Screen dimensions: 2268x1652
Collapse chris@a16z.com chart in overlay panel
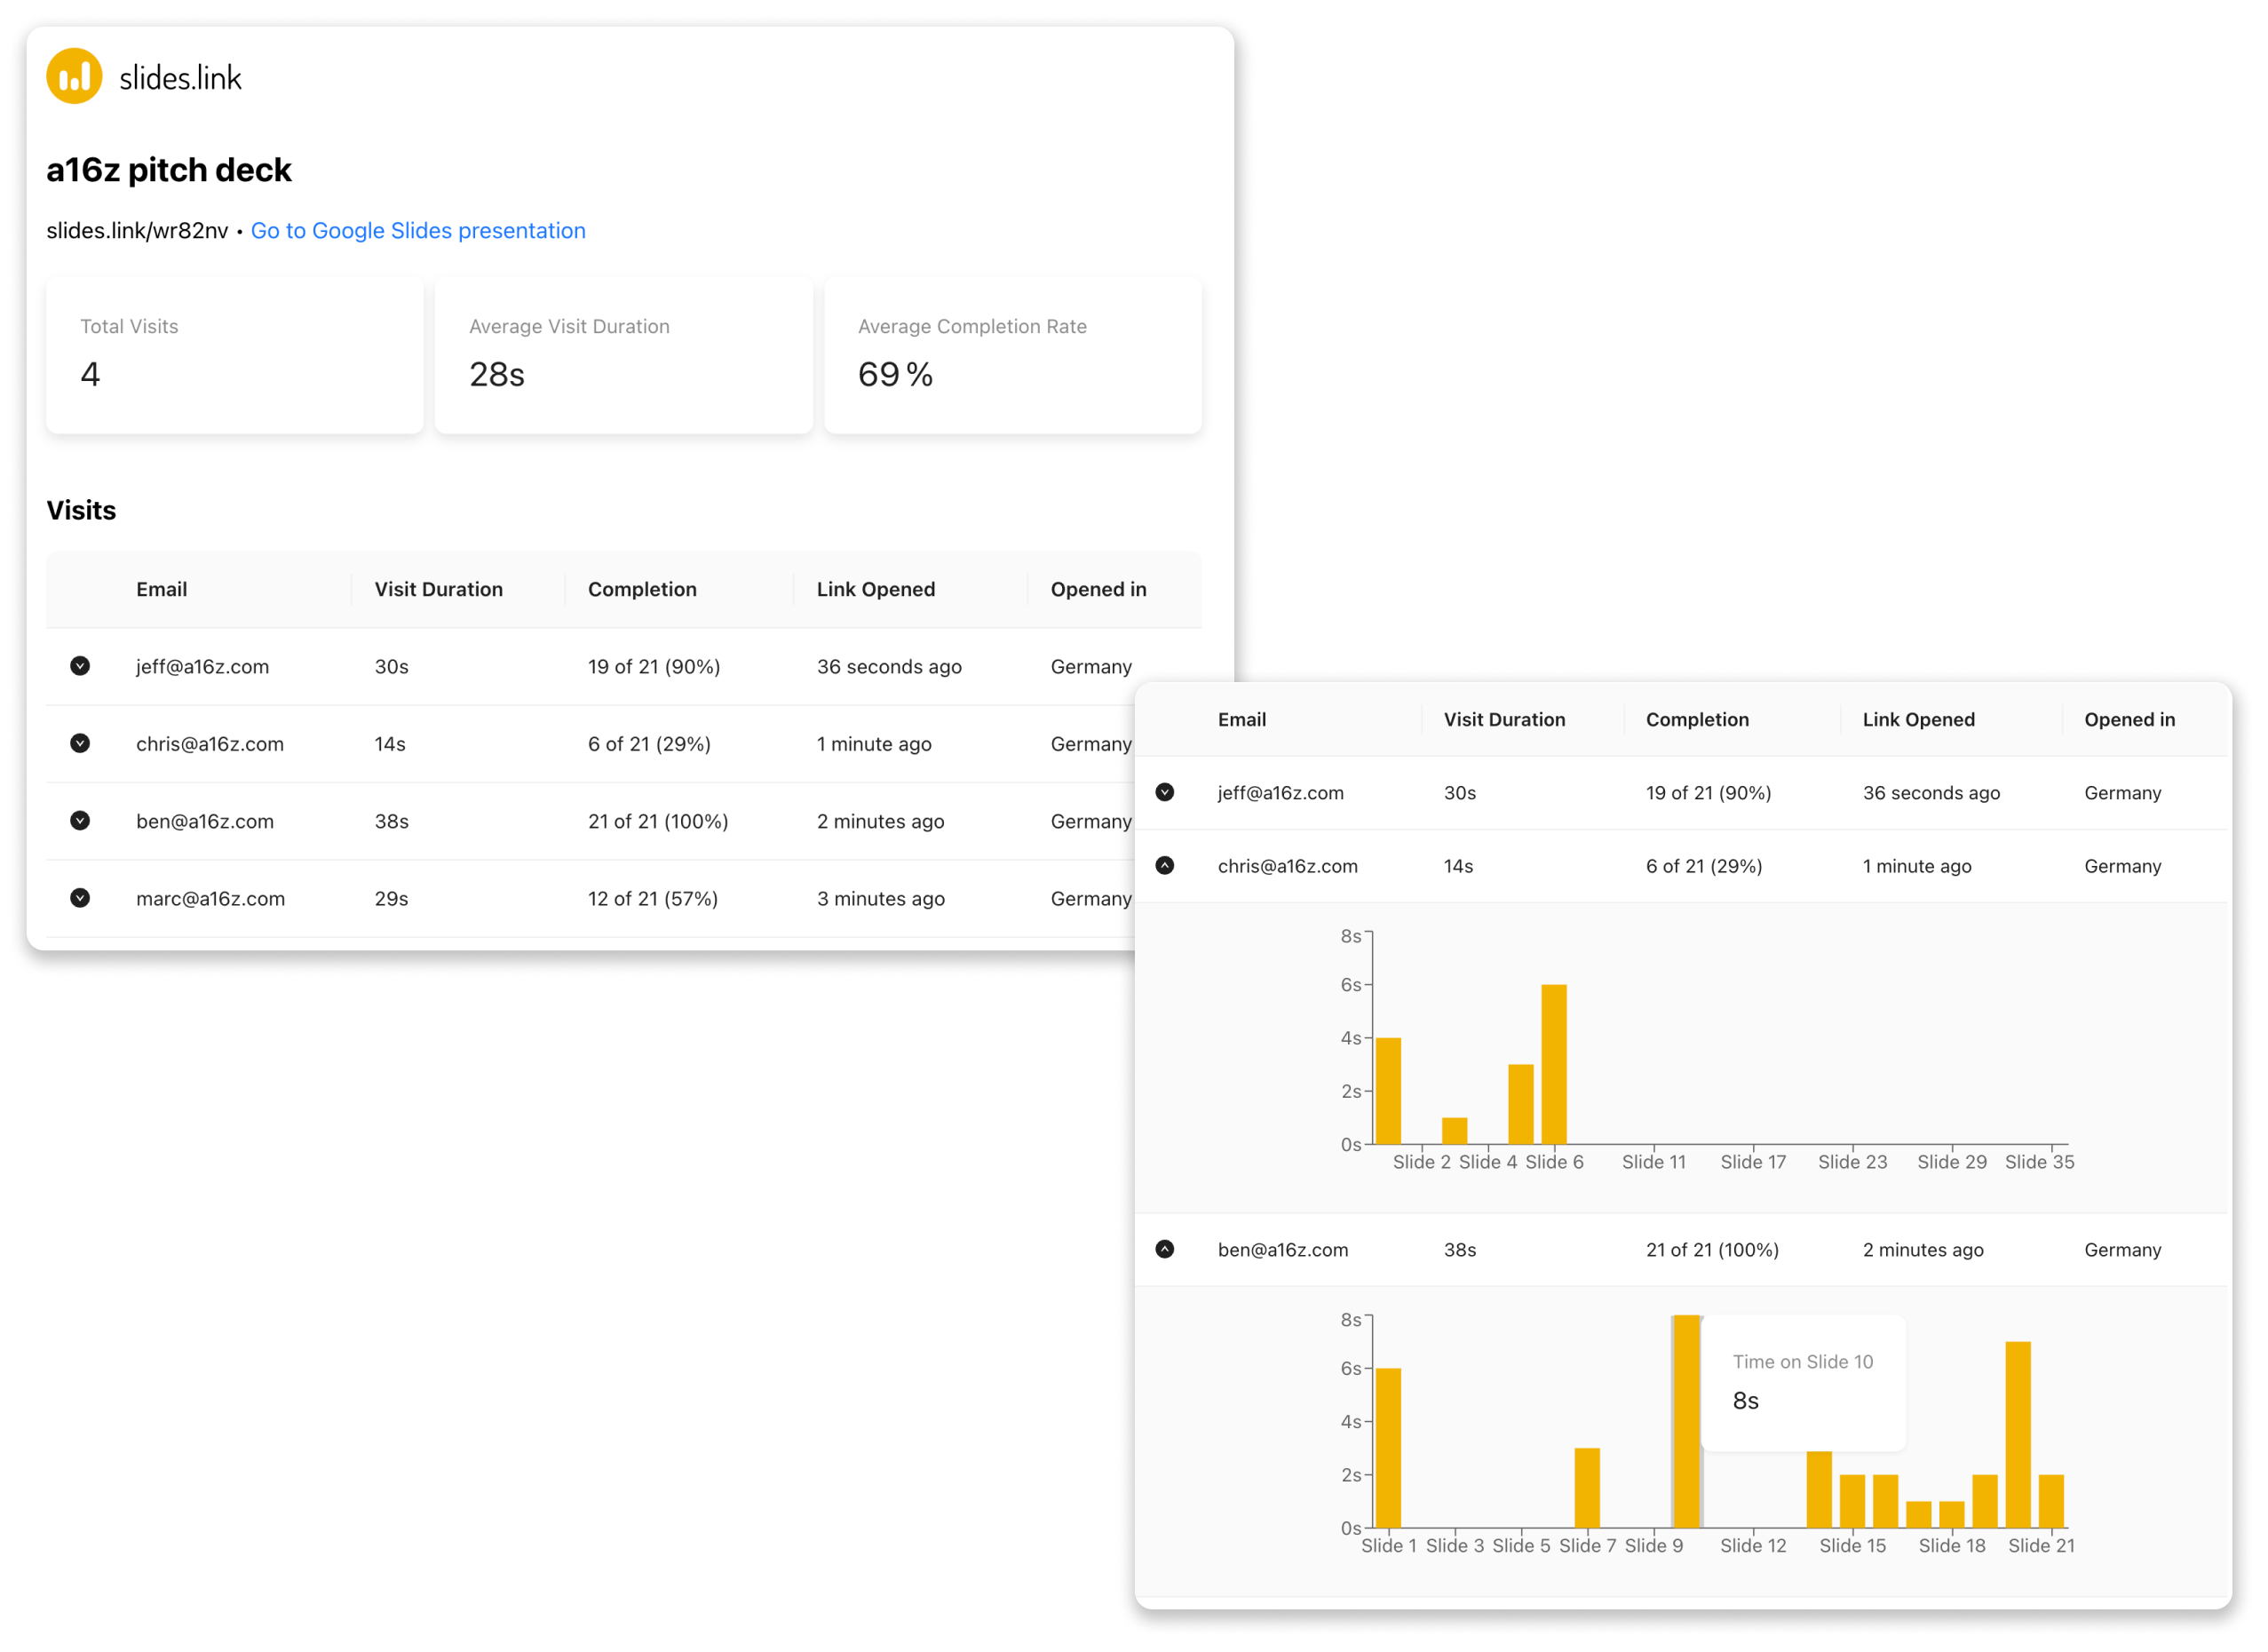[1165, 865]
